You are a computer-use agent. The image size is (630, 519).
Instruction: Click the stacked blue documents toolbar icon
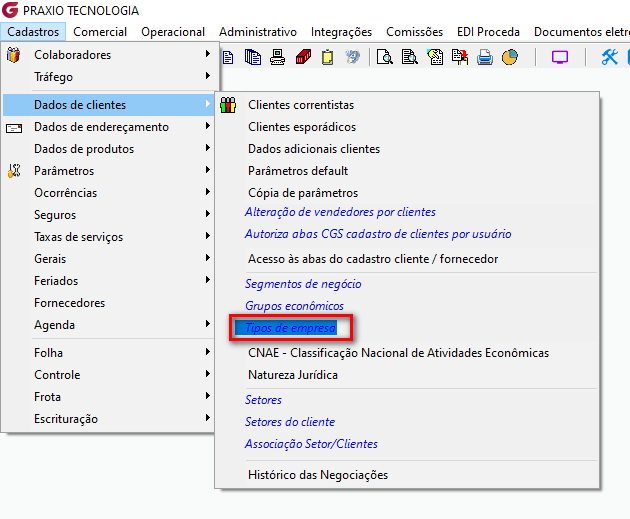click(253, 57)
